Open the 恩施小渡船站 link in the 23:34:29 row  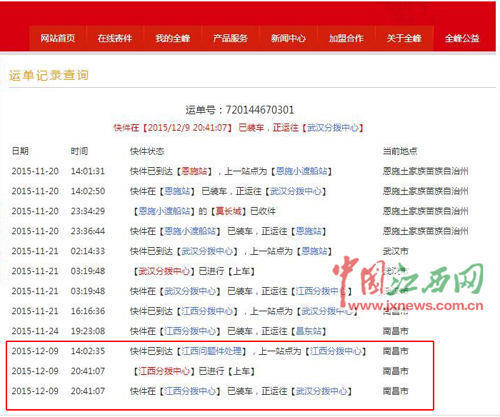tap(164, 211)
